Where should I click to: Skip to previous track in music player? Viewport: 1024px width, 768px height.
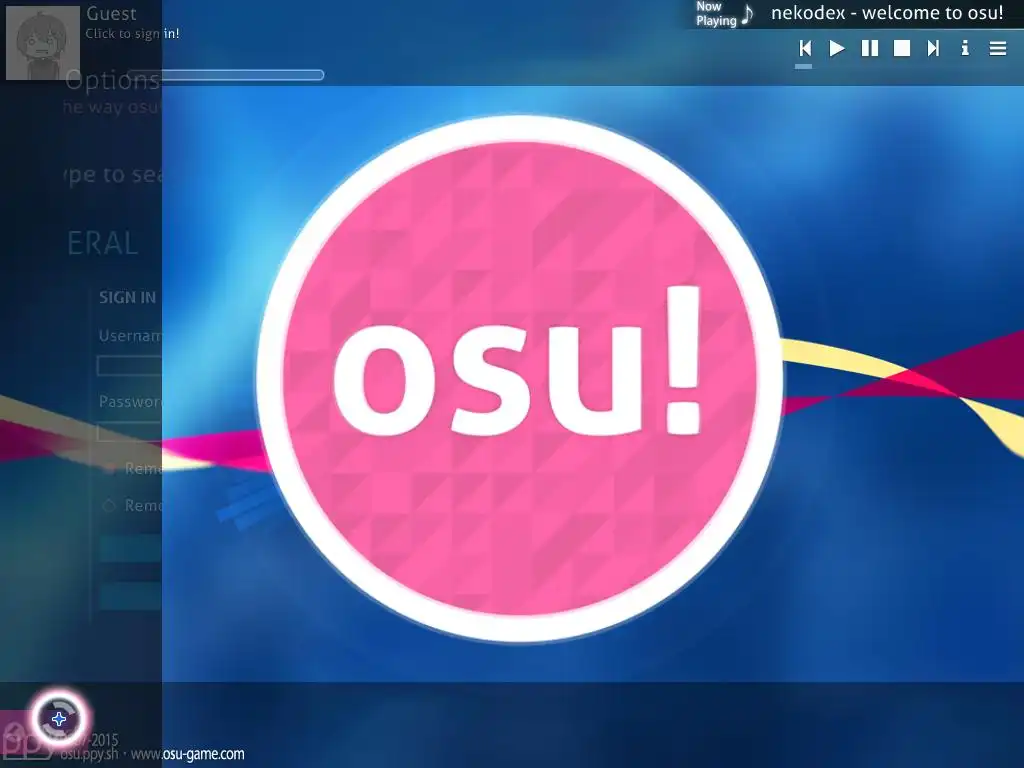click(805, 48)
